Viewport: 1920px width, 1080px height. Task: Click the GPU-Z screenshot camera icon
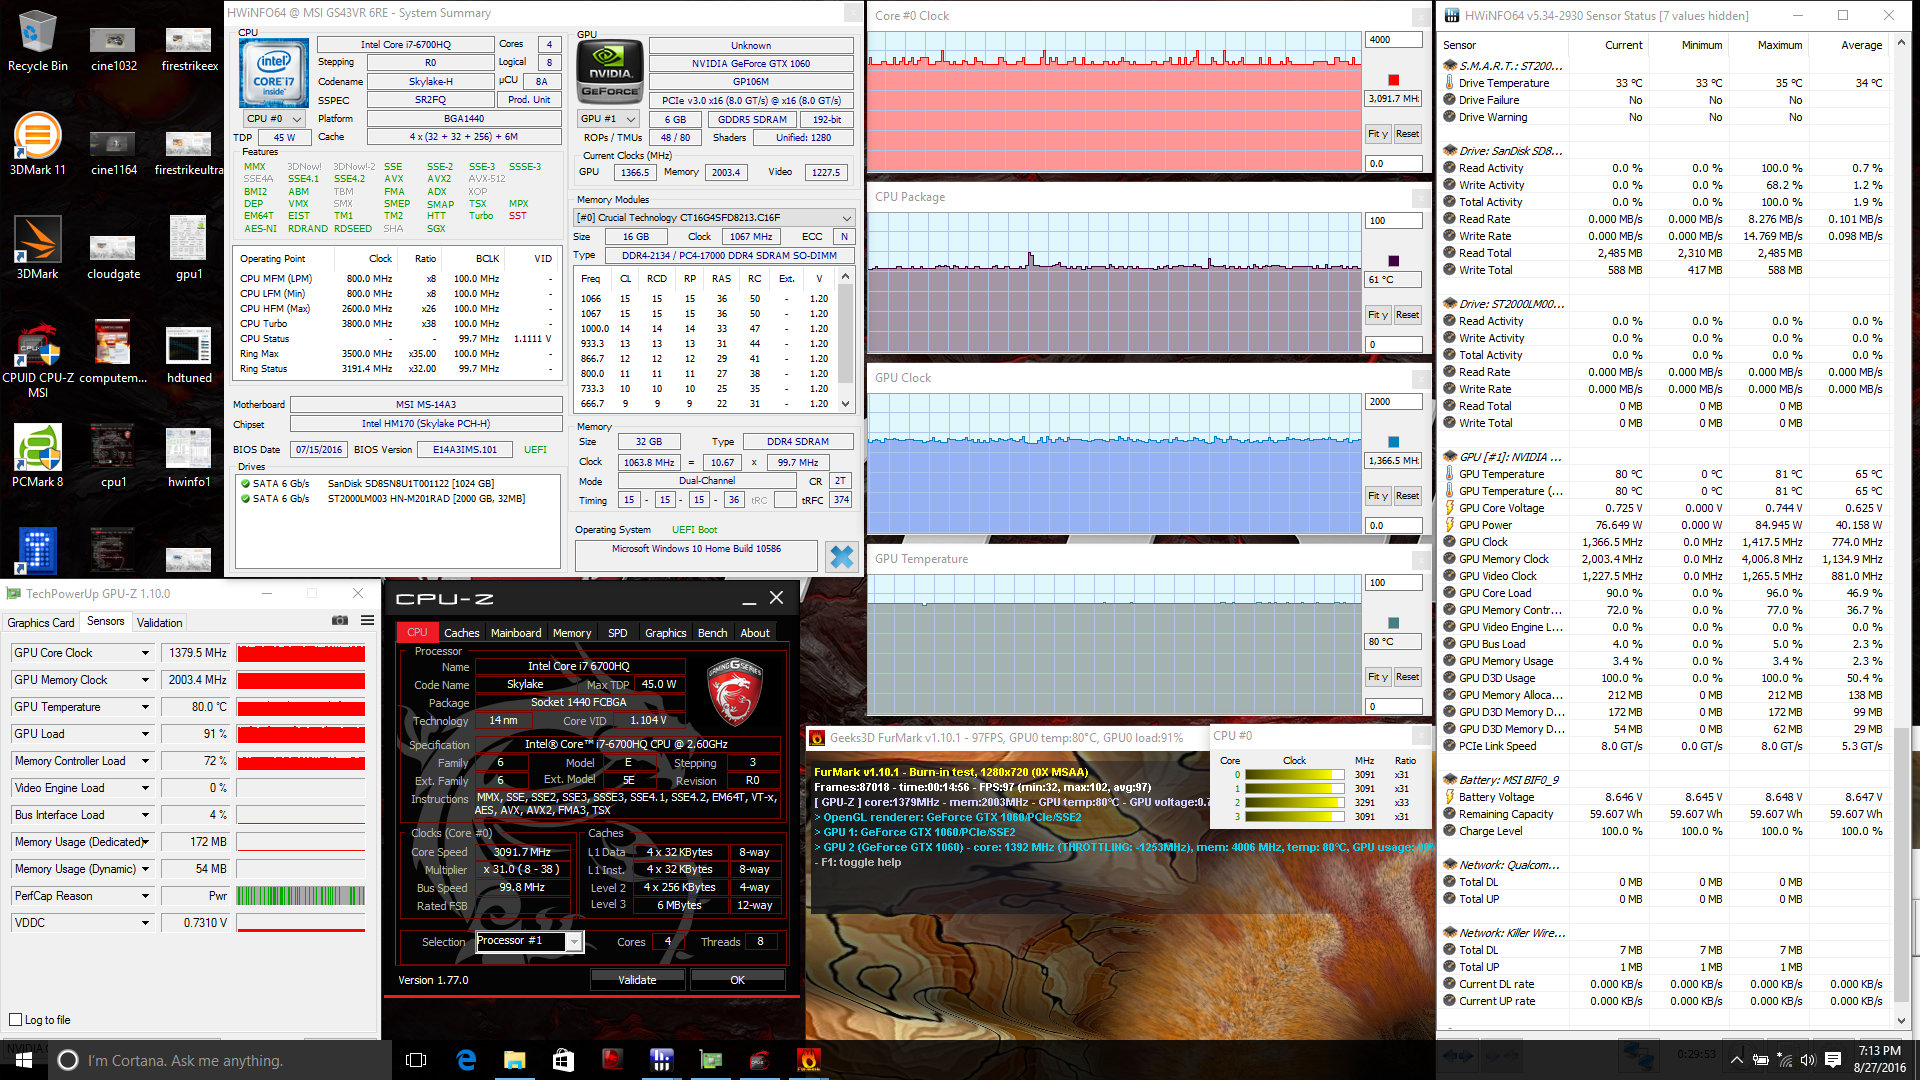(x=340, y=621)
